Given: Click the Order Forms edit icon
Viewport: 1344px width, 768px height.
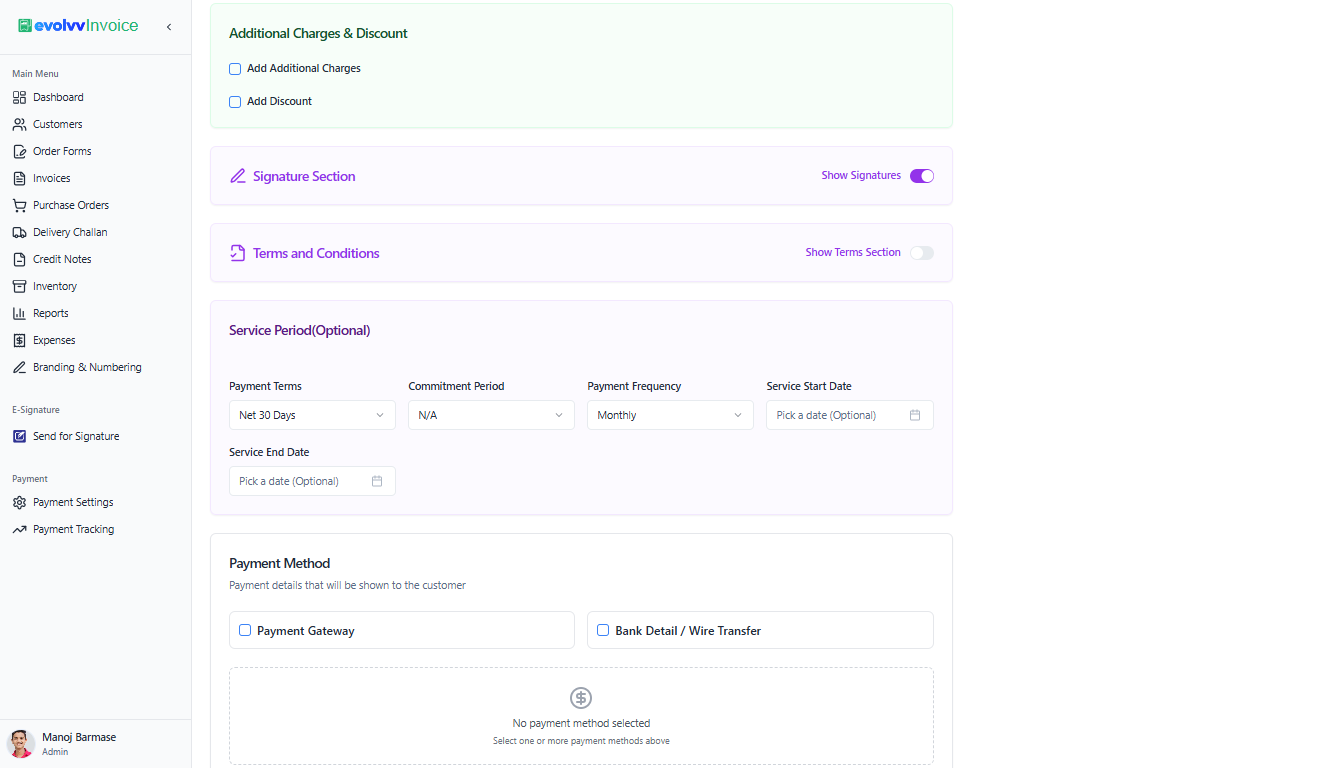Looking at the screenshot, I should [x=19, y=151].
